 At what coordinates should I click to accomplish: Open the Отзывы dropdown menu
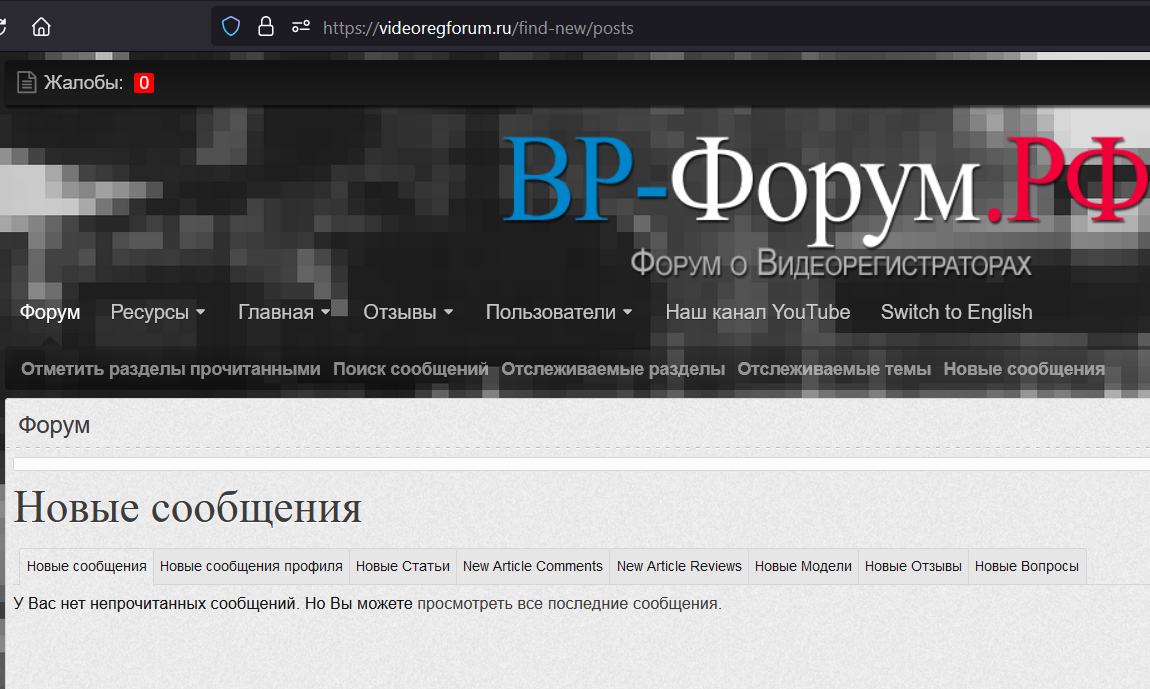[408, 312]
